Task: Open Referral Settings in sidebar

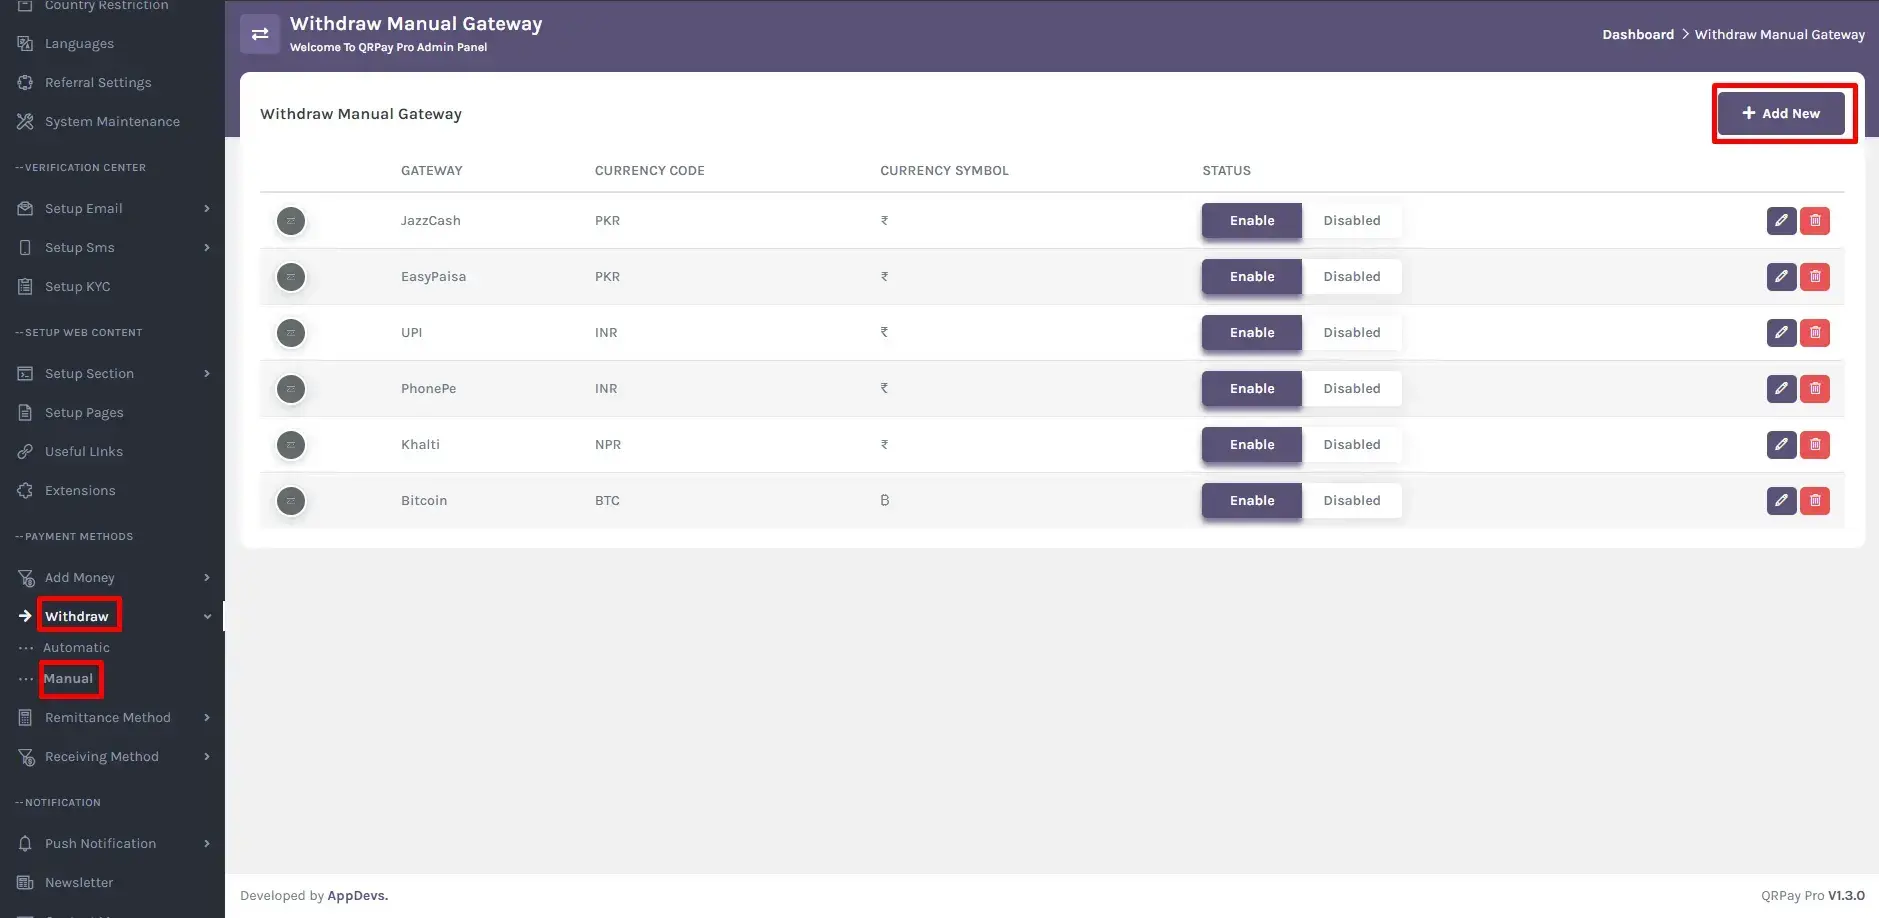Action: click(98, 82)
